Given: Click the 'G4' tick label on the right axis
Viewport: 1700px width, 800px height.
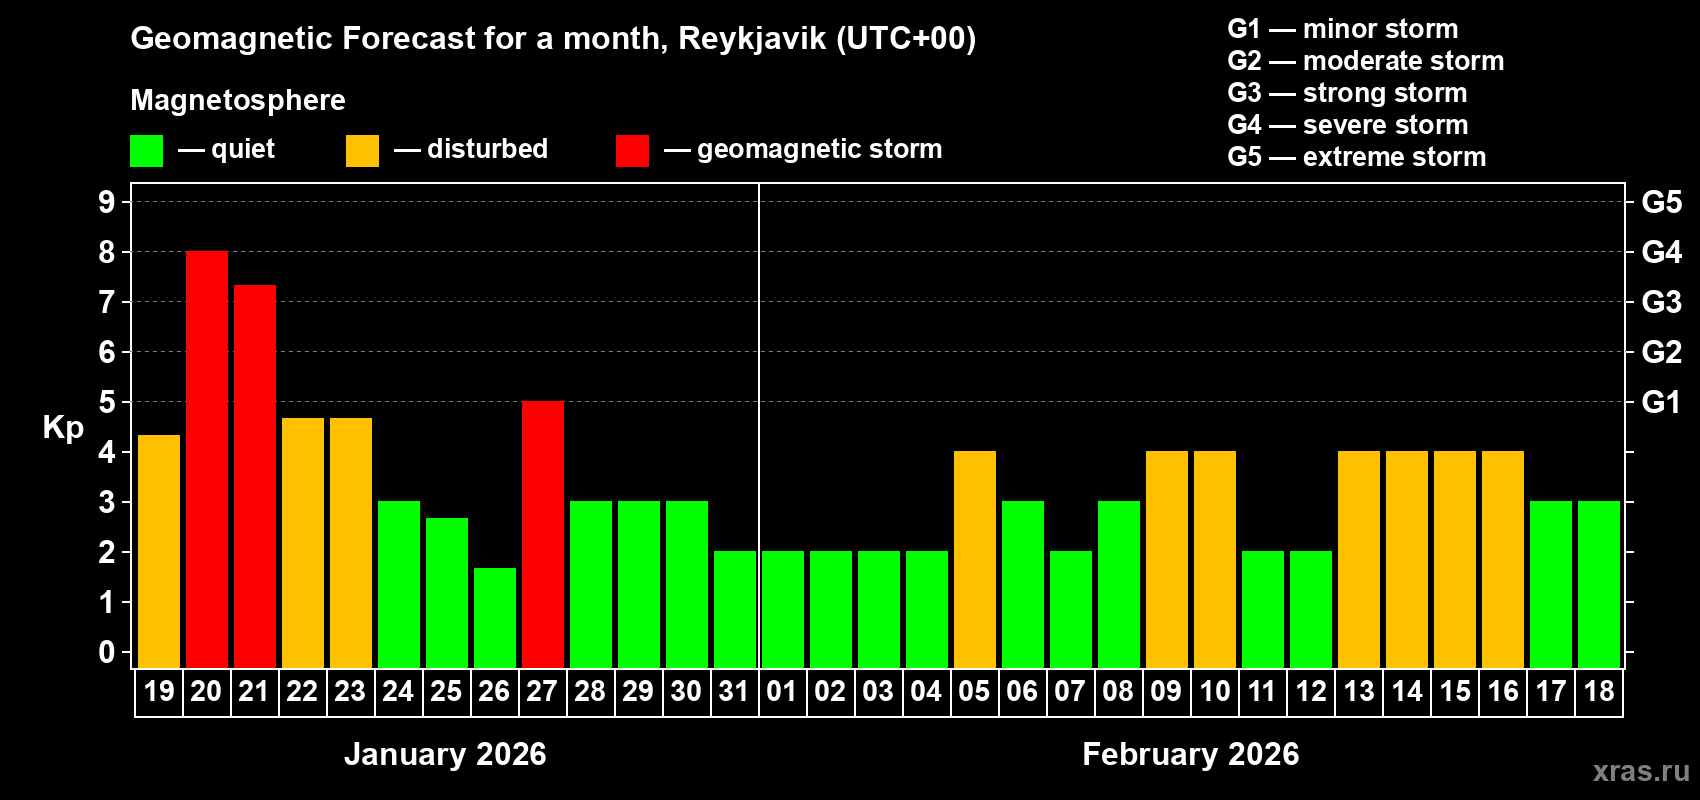Looking at the screenshot, I should point(1662,252).
